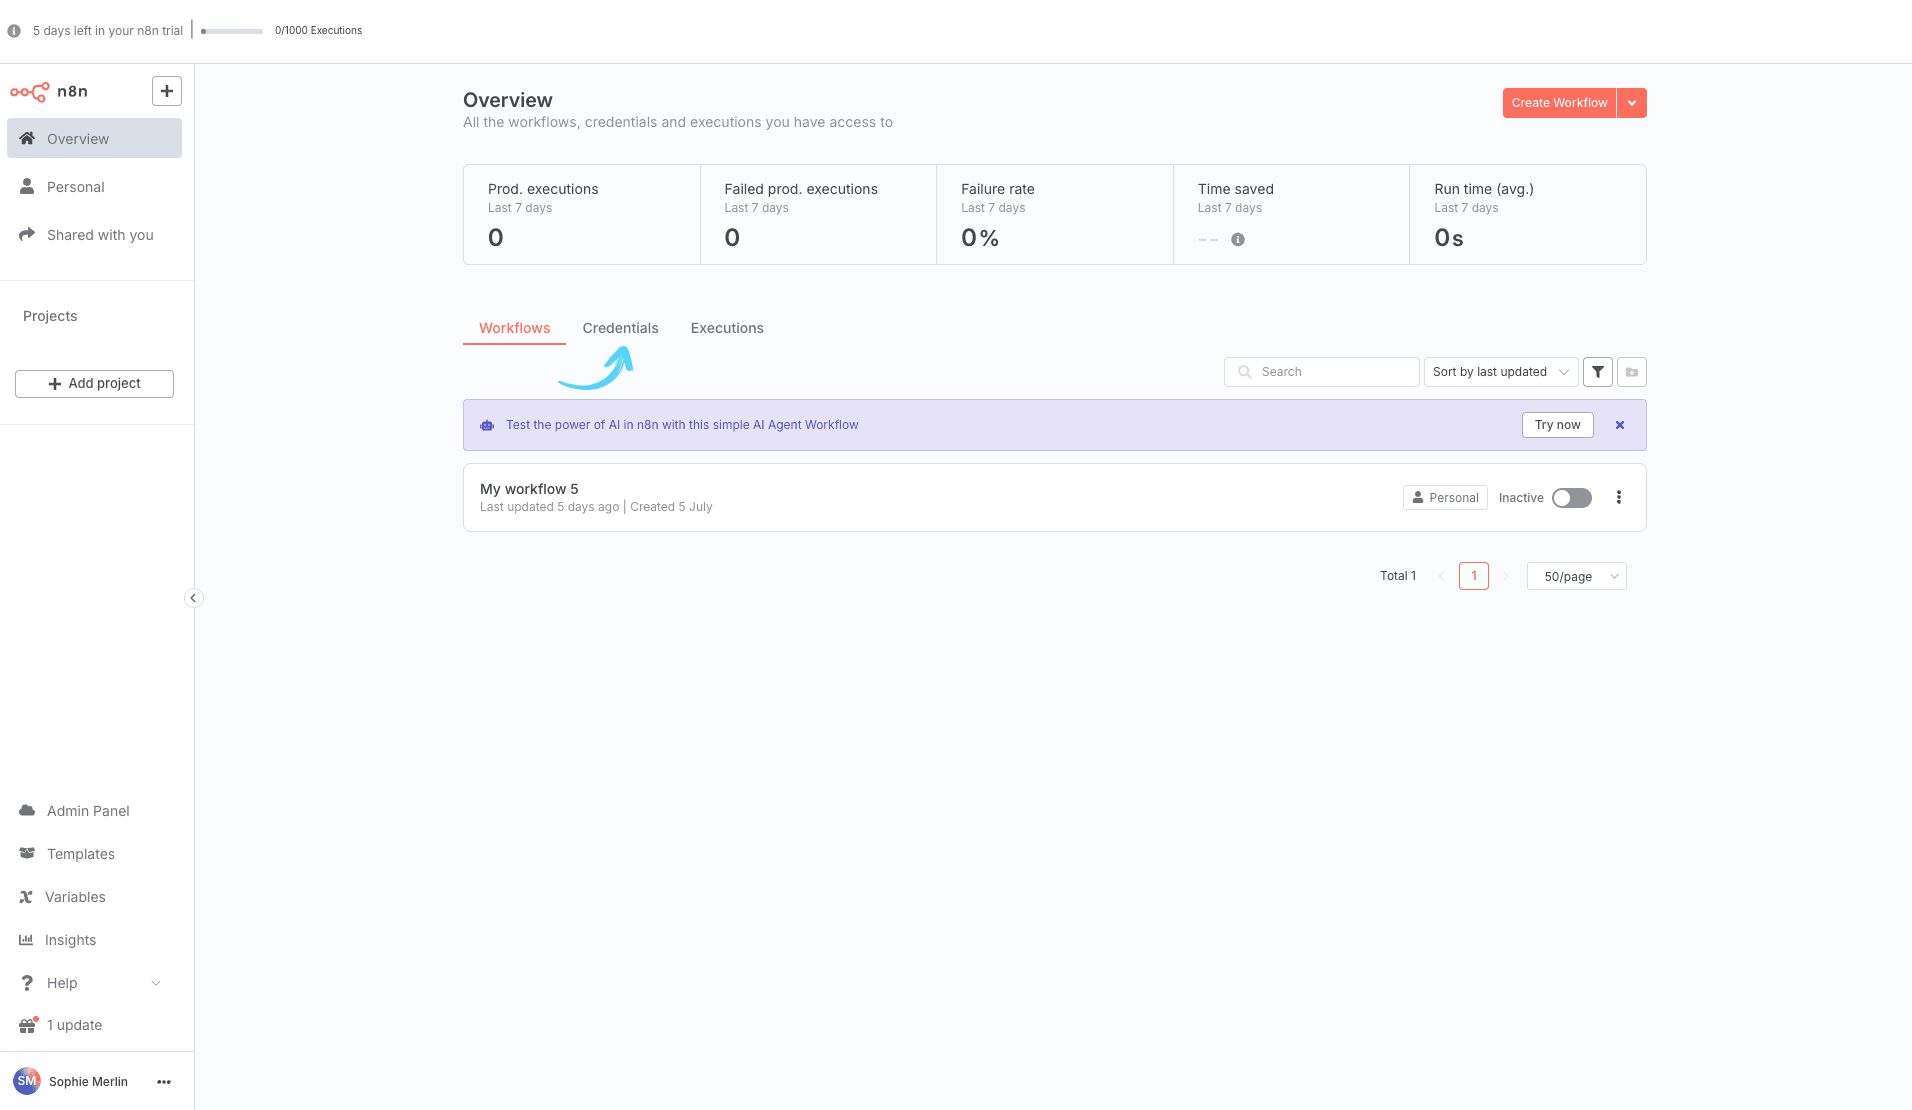Click the trial info icon in top banner
The width and height of the screenshot is (1912, 1110).
tap(14, 31)
